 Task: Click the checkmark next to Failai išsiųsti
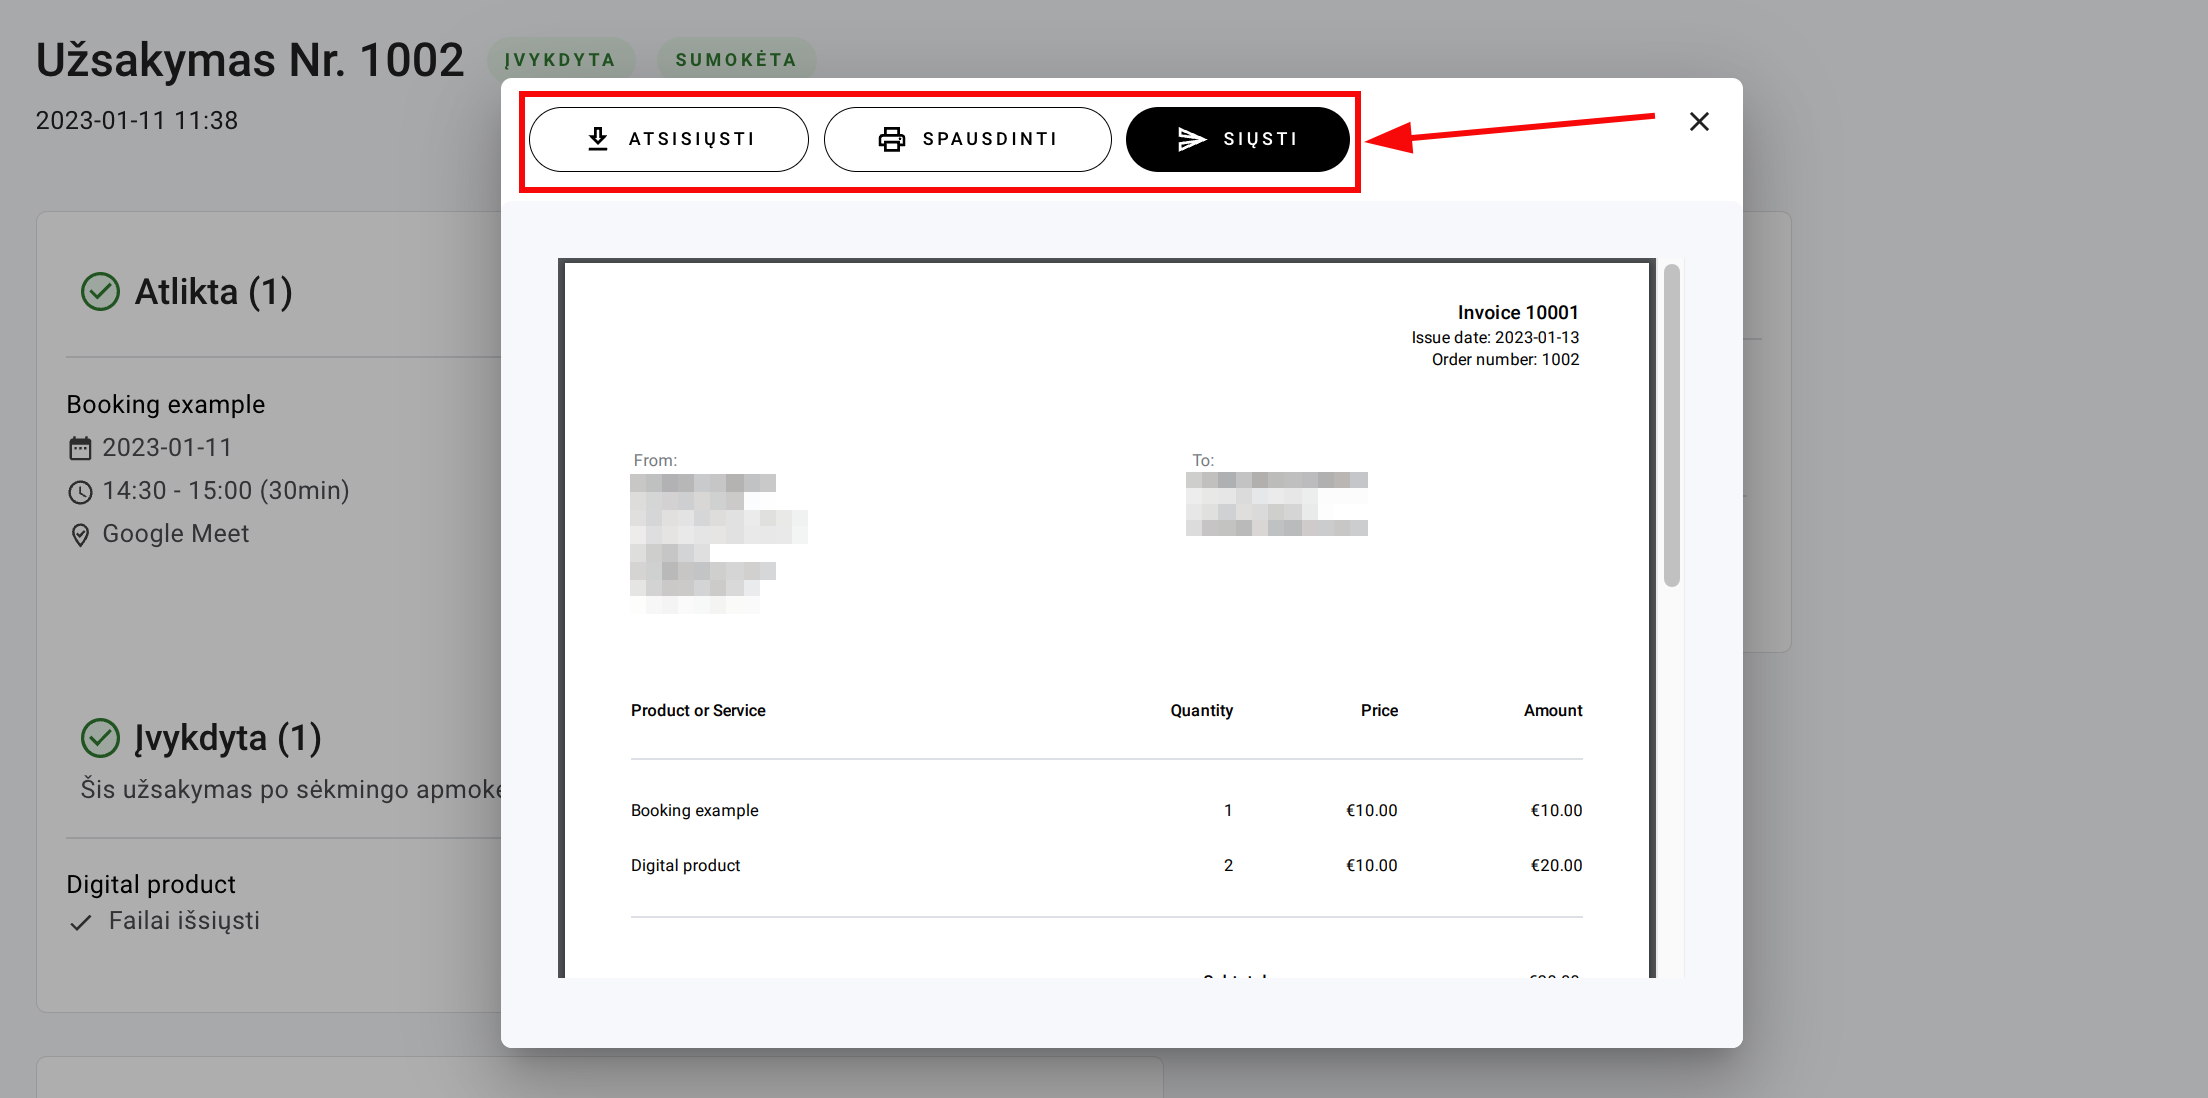tap(81, 922)
